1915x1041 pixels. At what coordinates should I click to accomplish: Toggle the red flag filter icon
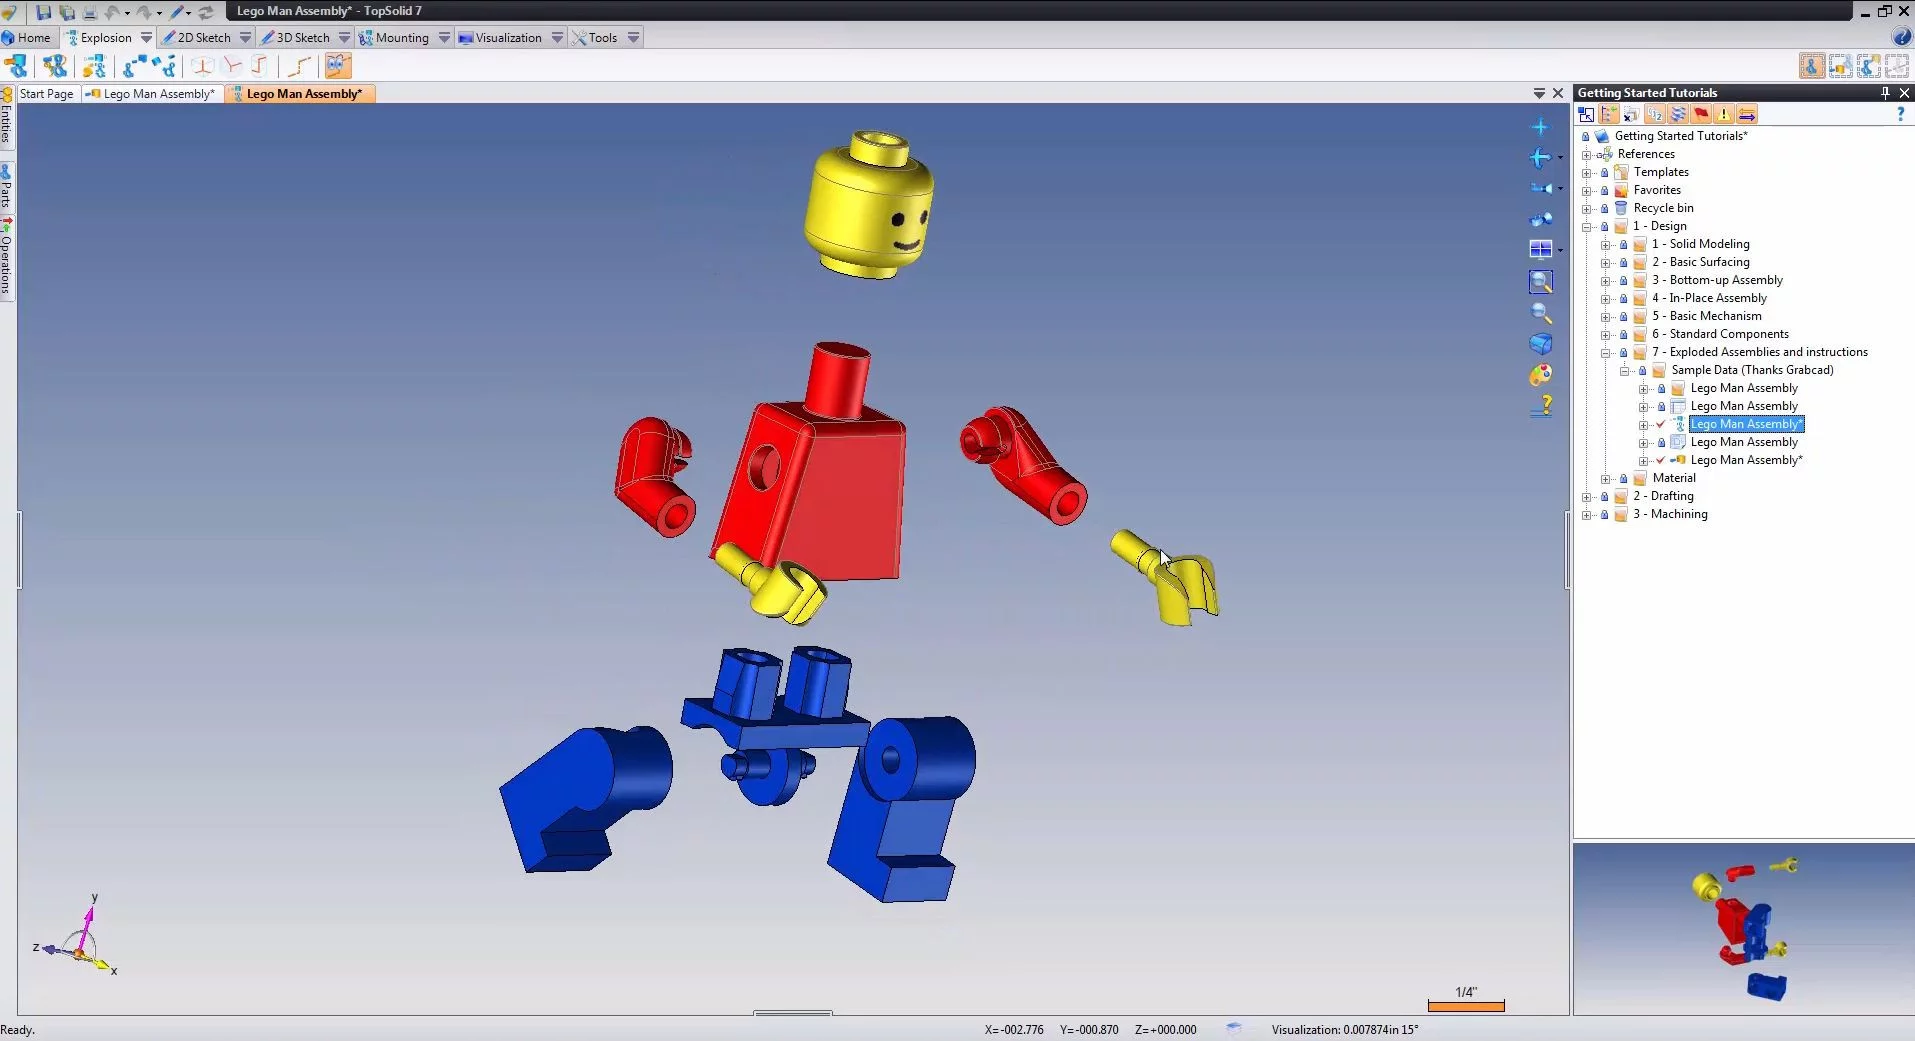(x=1701, y=114)
